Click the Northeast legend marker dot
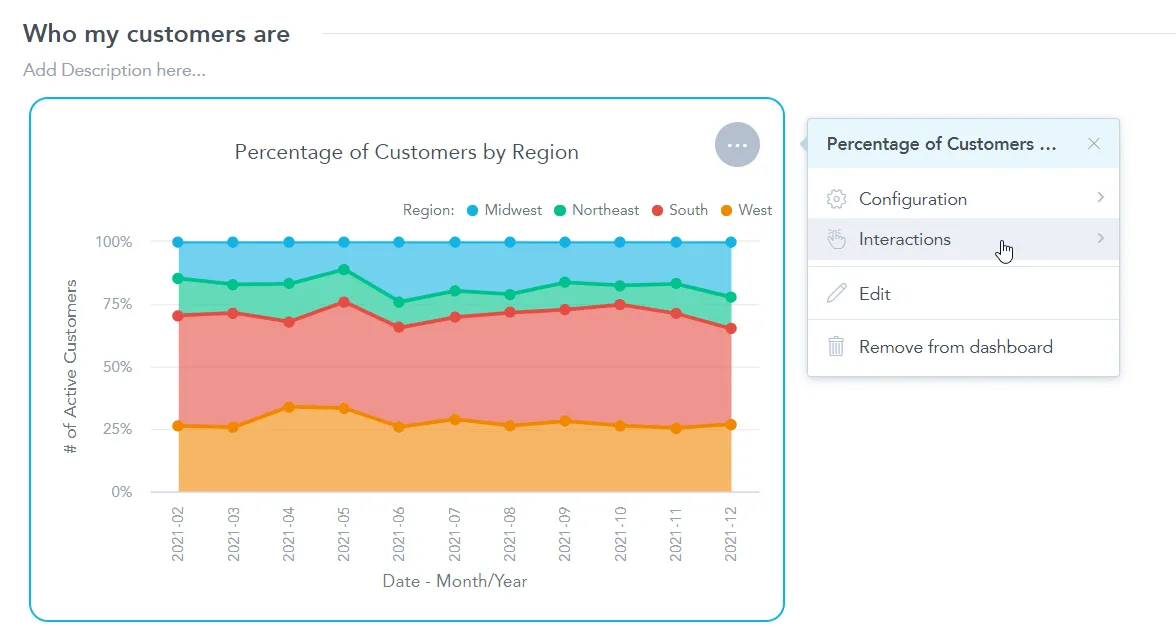 coord(559,210)
